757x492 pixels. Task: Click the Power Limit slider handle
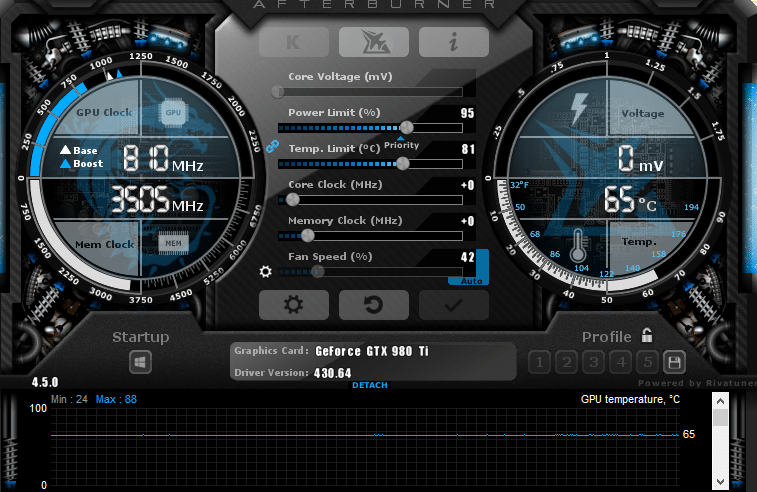(406, 127)
